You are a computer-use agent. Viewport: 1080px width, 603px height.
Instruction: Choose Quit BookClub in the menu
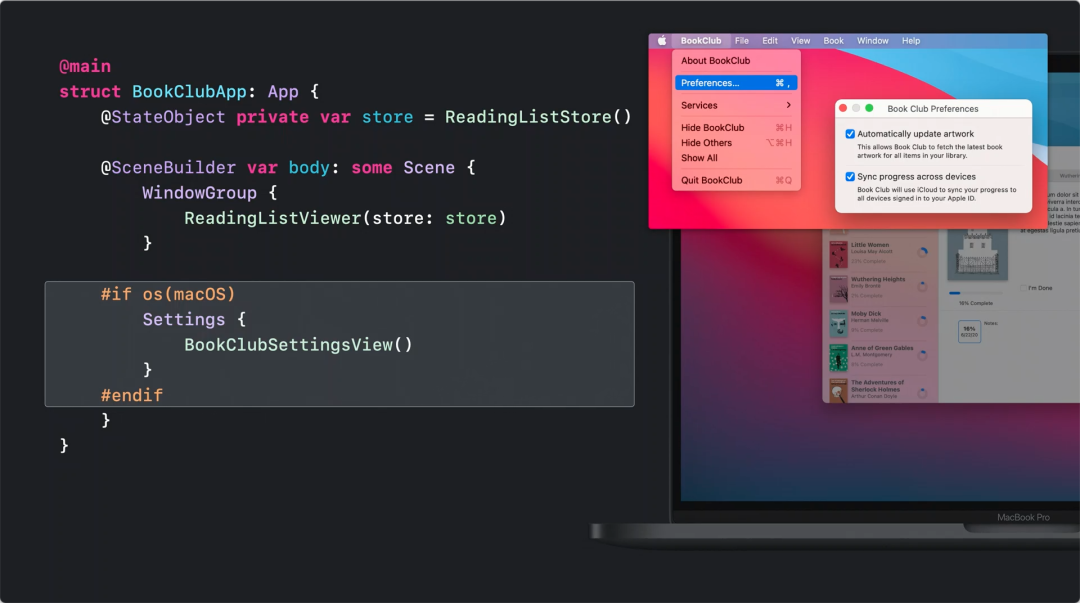[x=736, y=180]
